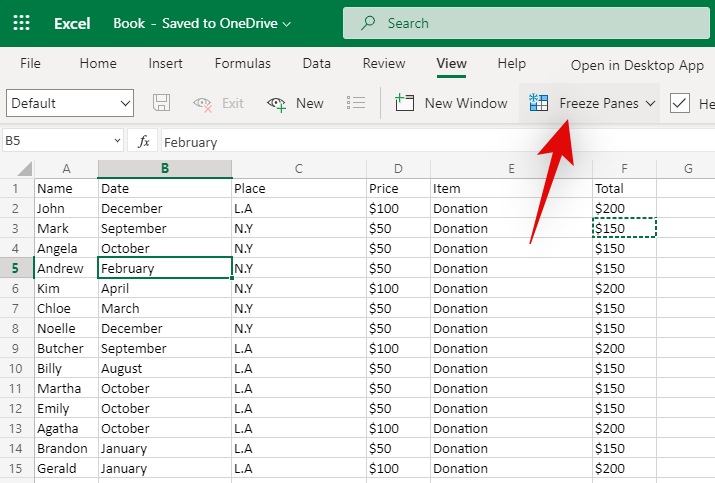715x483 pixels.
Task: Open the app launcher waffle icon
Action: pyautogui.click(x=21, y=22)
